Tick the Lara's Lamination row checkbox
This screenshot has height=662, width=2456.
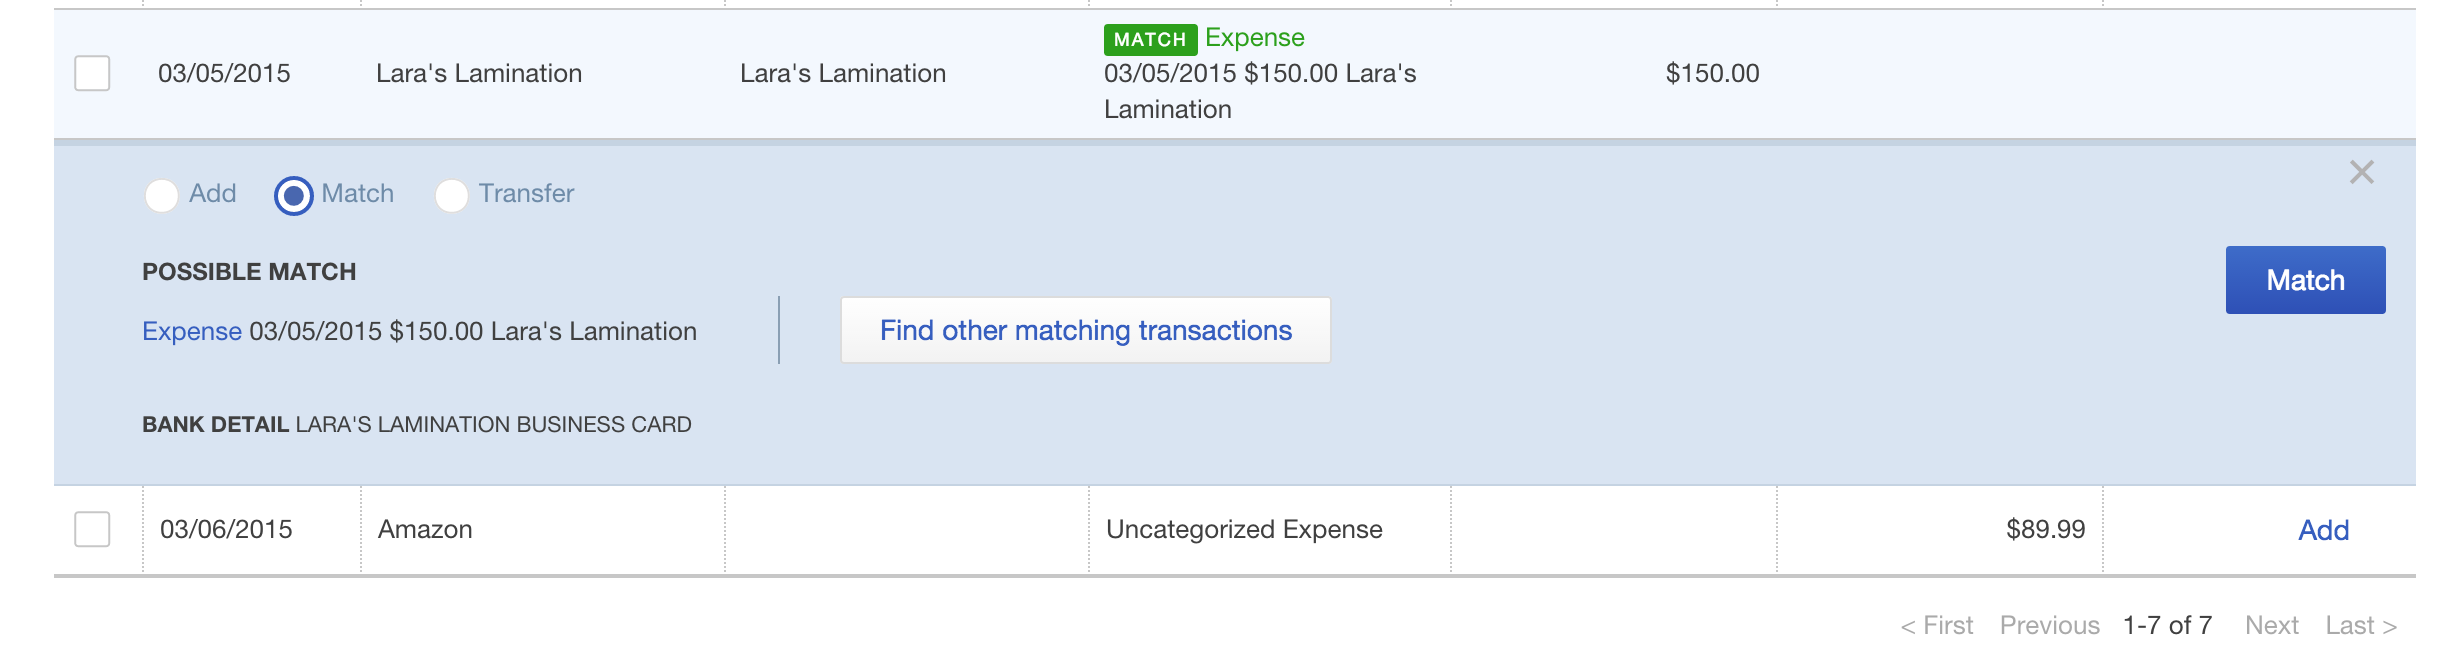pyautogui.click(x=92, y=73)
